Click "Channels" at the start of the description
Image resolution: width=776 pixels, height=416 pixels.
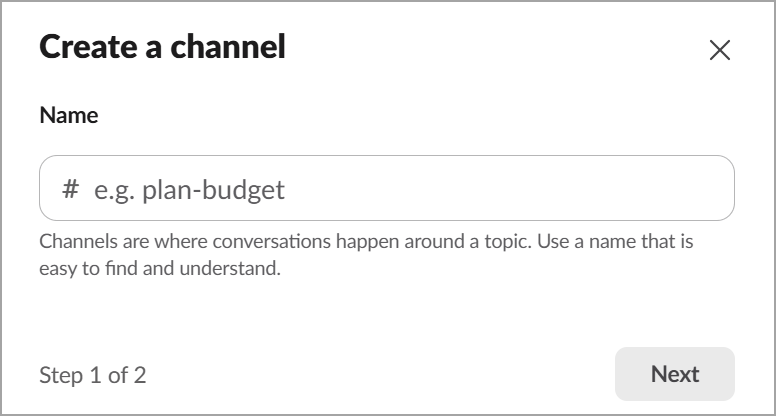77,242
